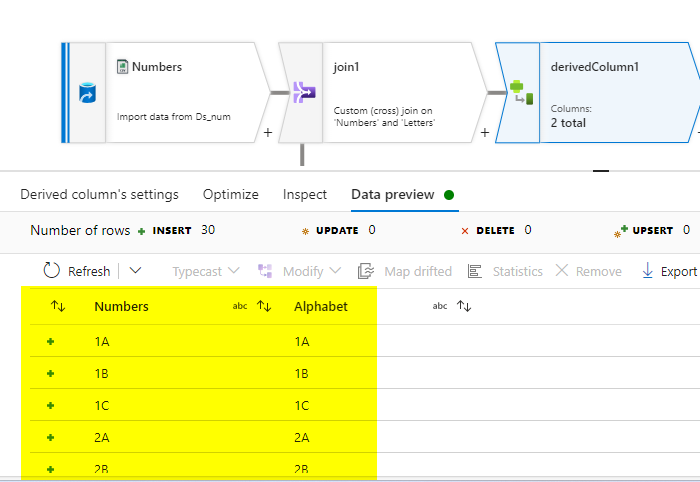700x482 pixels.
Task: Select the derivedColumn1 node title
Action: [x=595, y=66]
